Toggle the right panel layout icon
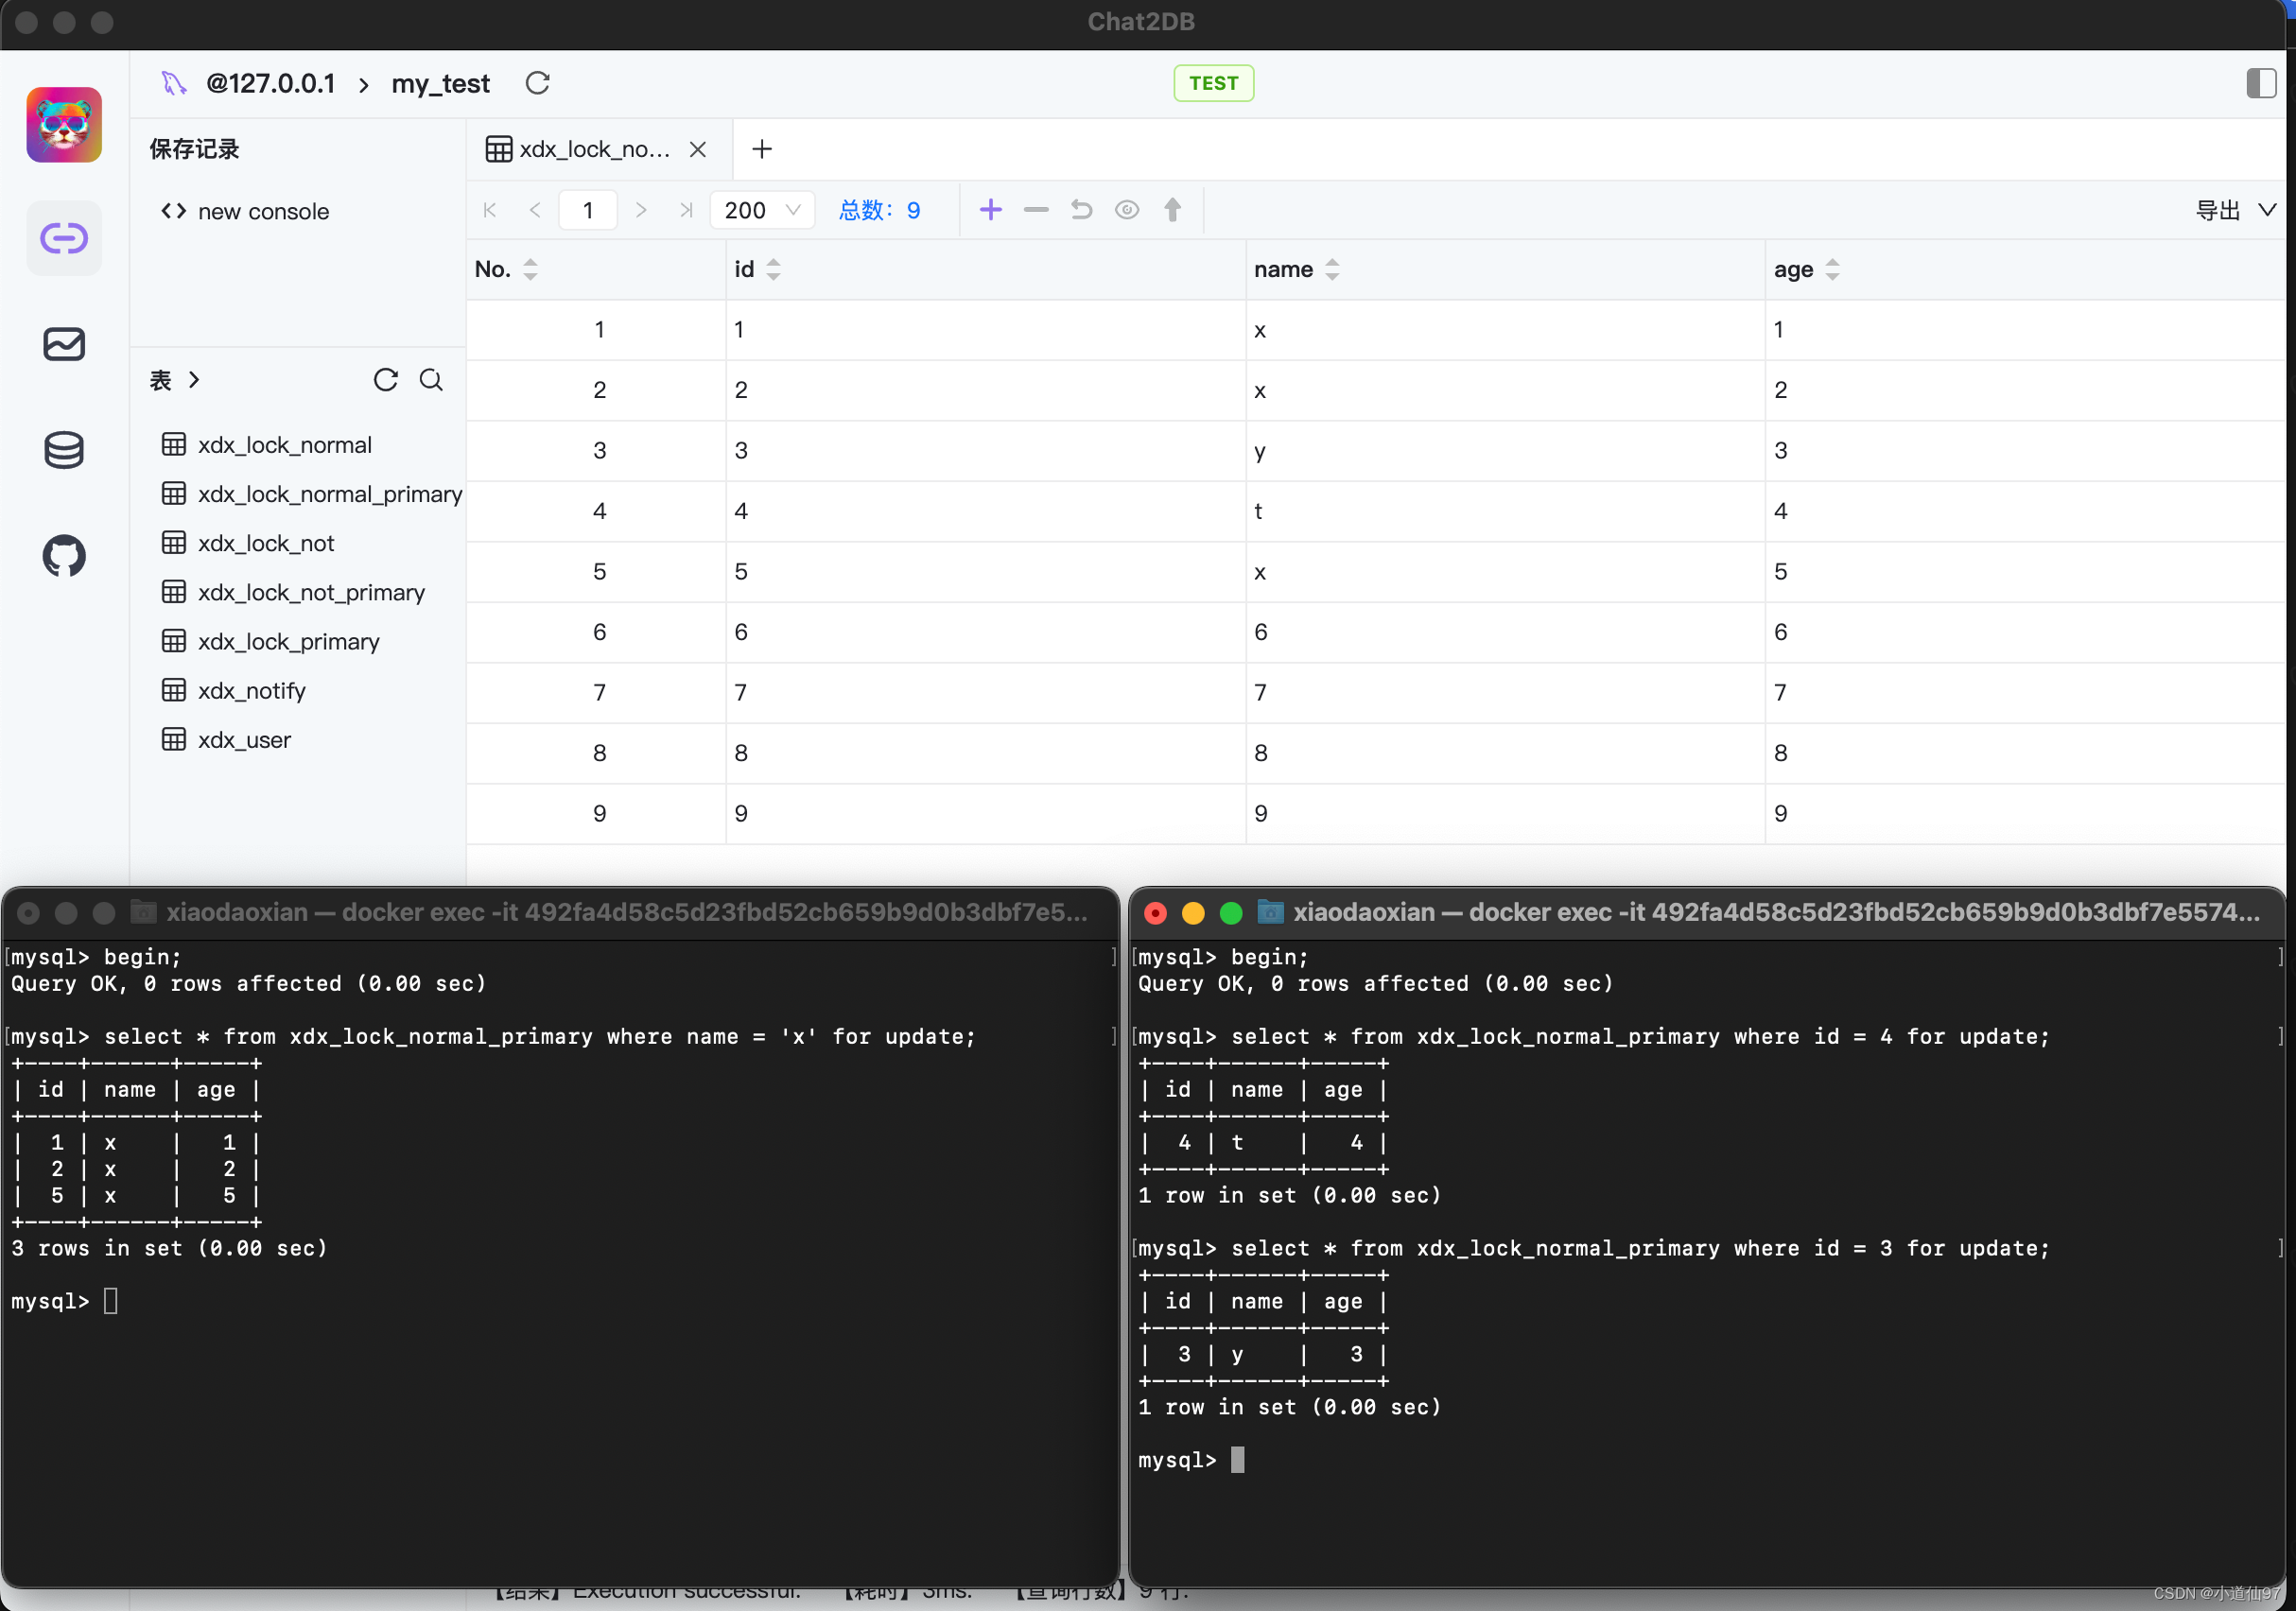Screen dimensions: 2296x1611 click(2260, 83)
